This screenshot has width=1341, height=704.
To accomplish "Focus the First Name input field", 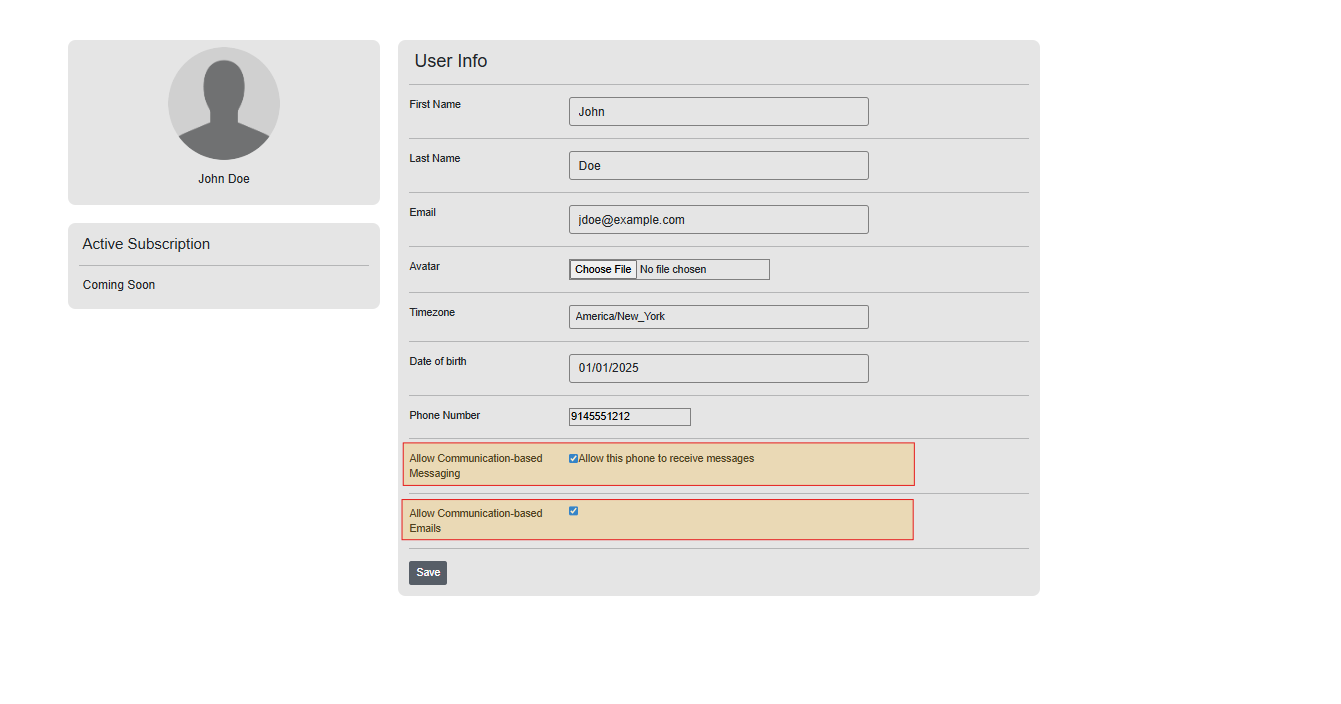I will coord(718,112).
